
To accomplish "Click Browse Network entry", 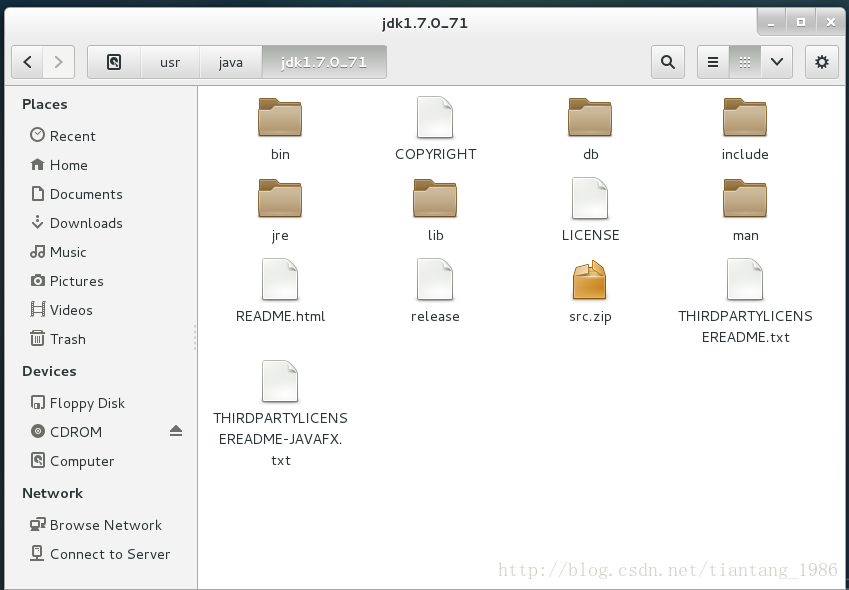I will coord(96,525).
